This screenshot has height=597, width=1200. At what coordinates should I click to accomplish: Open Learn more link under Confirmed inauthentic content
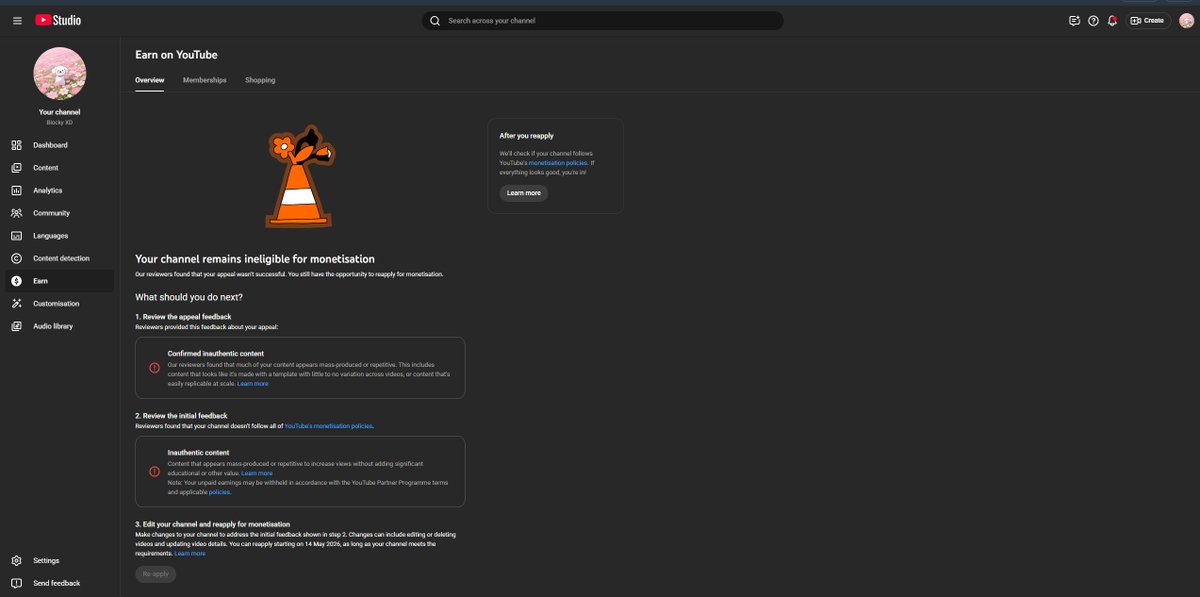pyautogui.click(x=253, y=384)
